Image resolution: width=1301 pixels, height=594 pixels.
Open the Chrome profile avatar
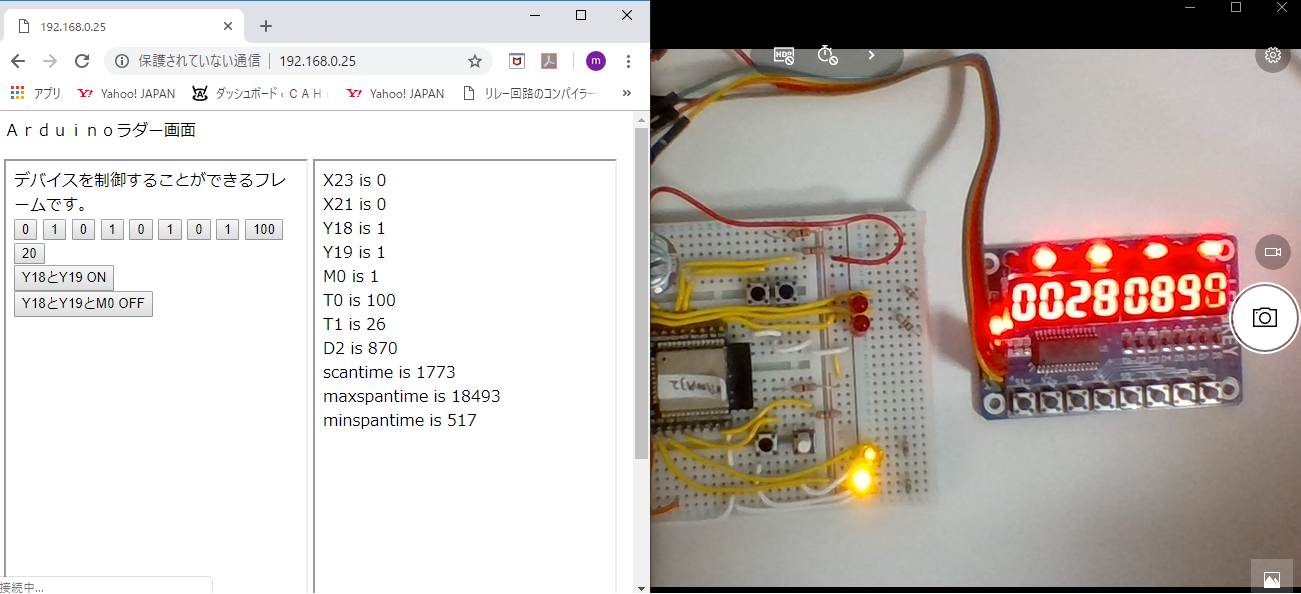596,61
